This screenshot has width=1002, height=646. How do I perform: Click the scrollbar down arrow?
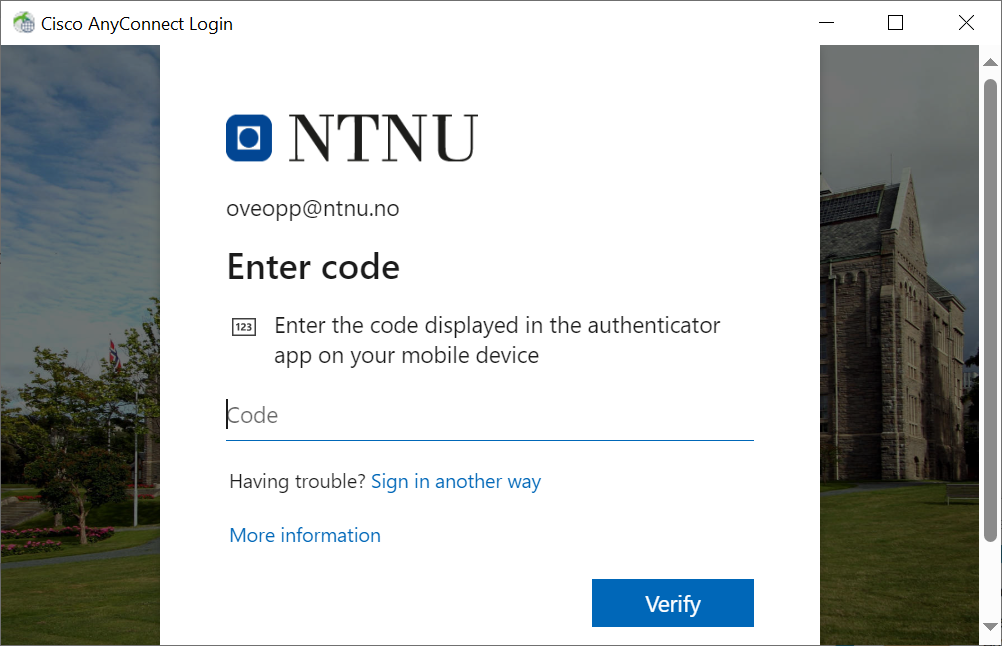click(x=990, y=627)
